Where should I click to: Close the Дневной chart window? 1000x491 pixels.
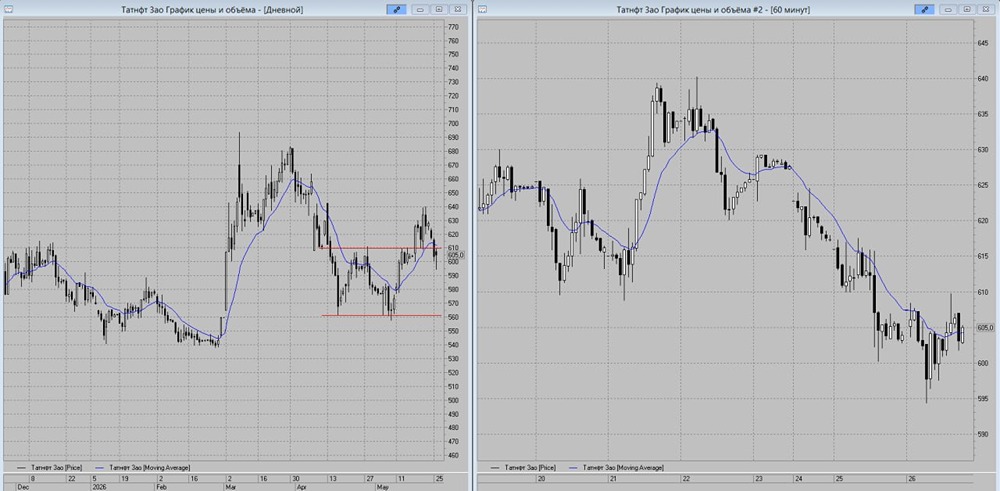pyautogui.click(x=457, y=10)
